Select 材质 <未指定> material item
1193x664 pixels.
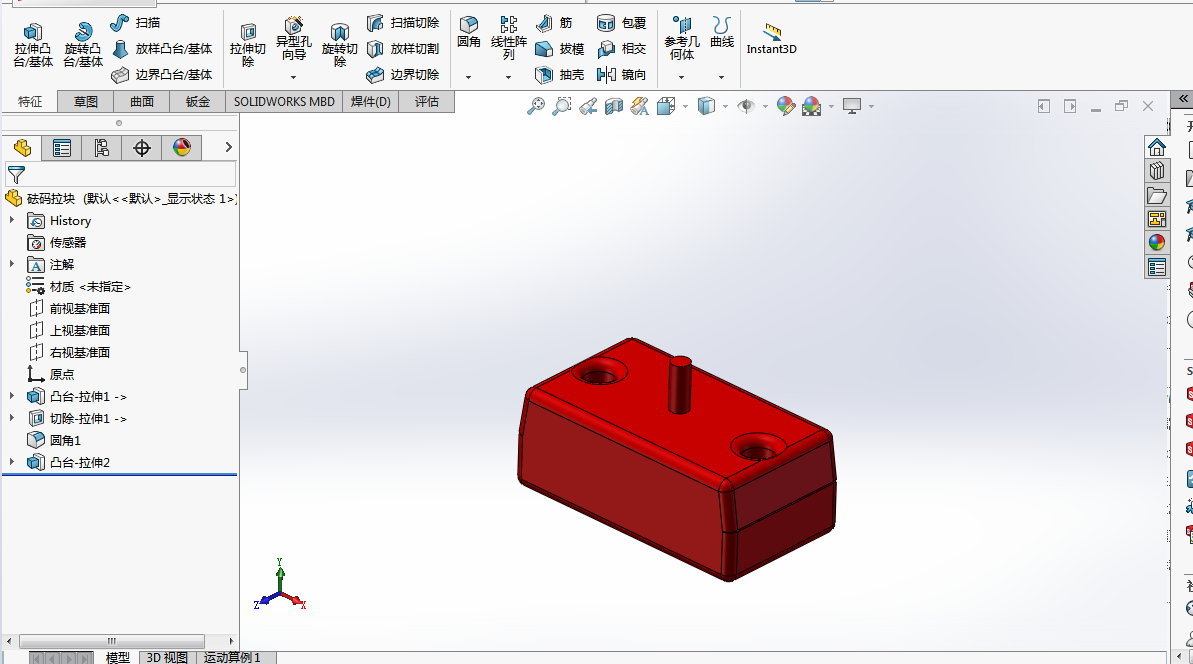click(78, 287)
